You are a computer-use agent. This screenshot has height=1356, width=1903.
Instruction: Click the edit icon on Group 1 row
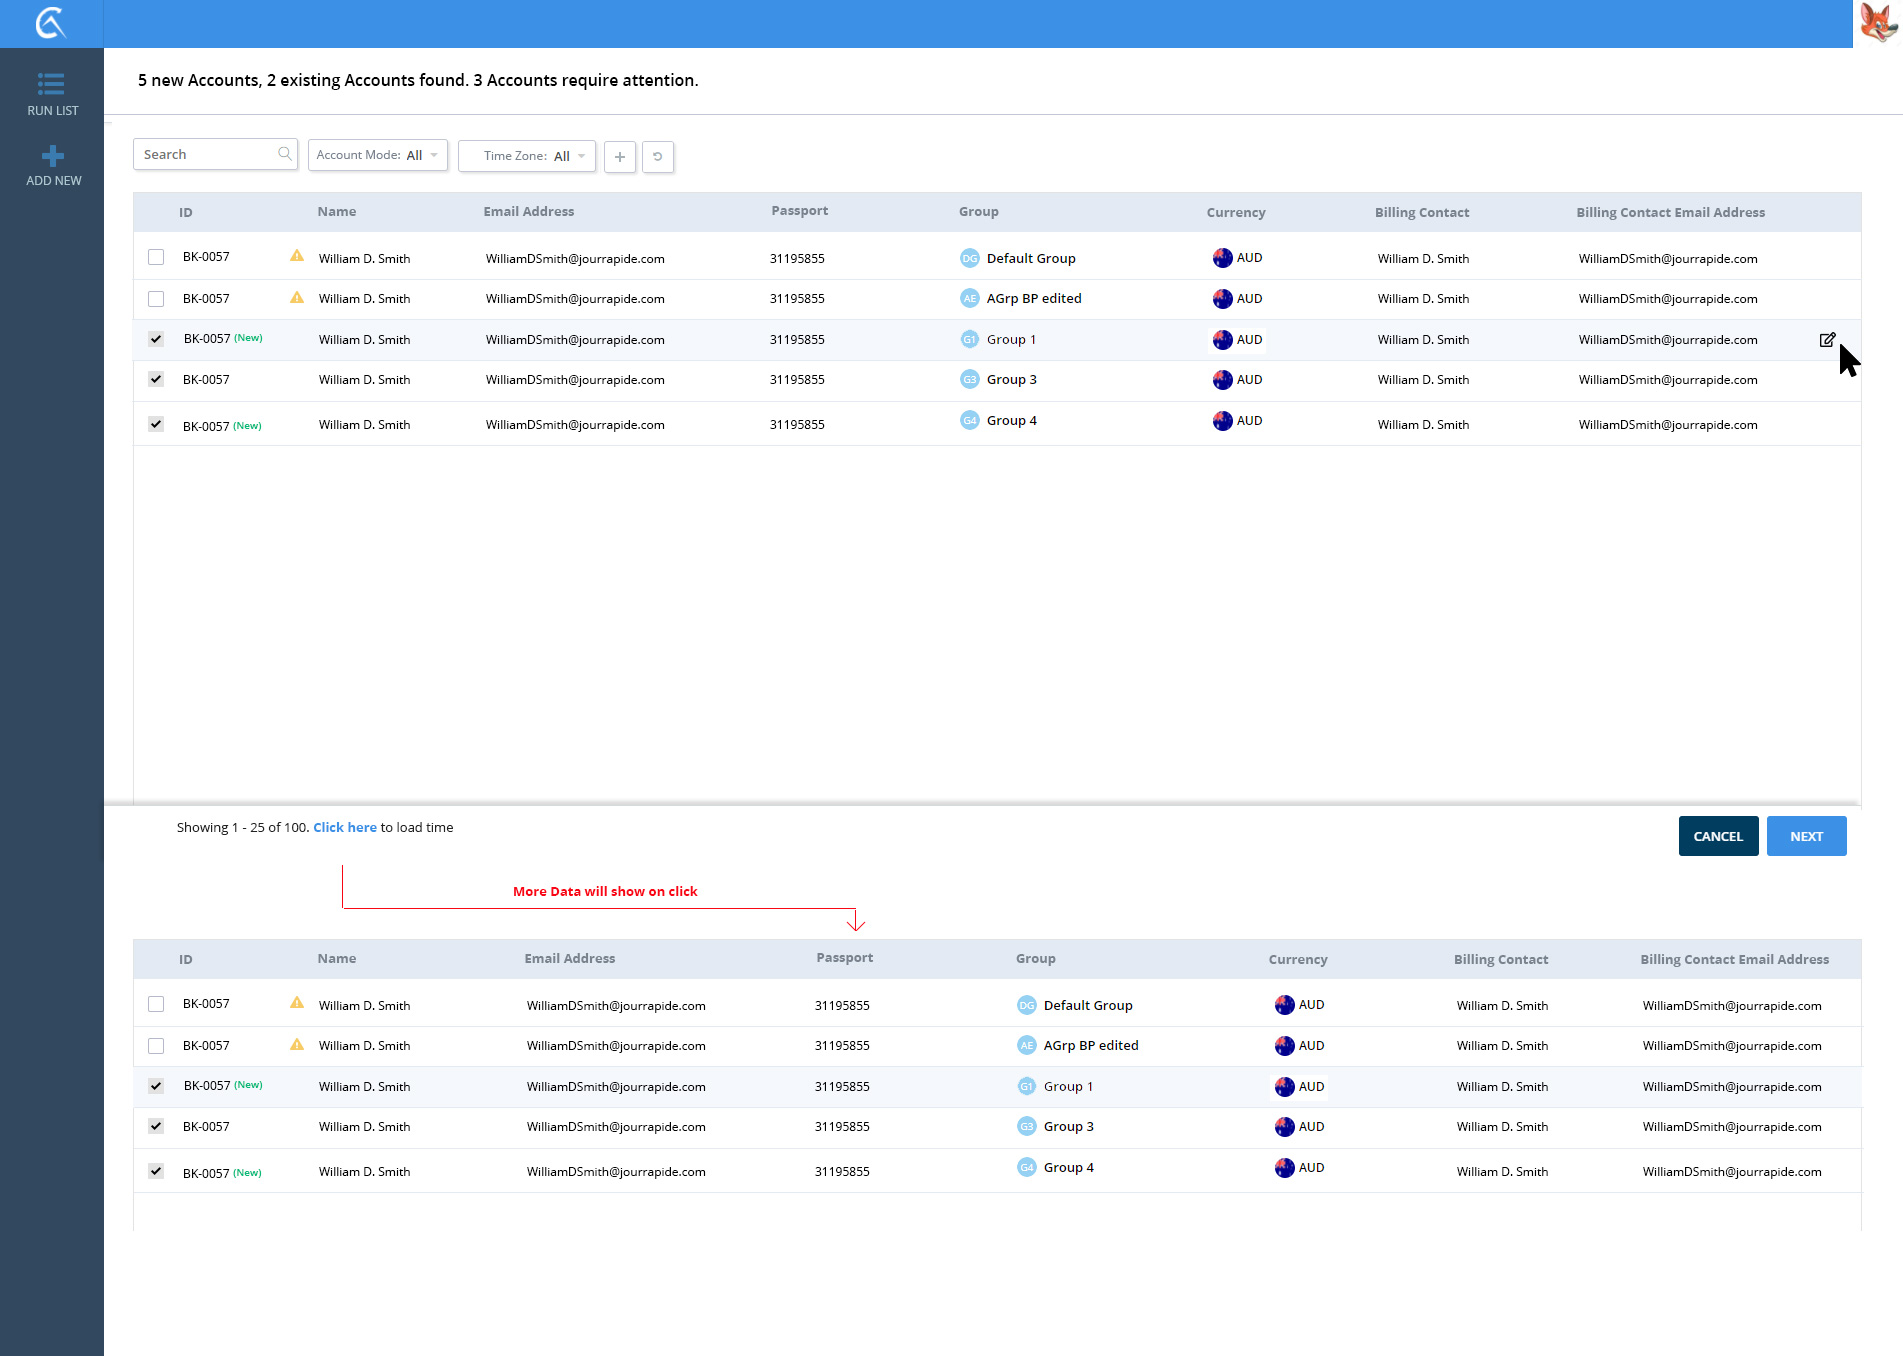[x=1827, y=340]
